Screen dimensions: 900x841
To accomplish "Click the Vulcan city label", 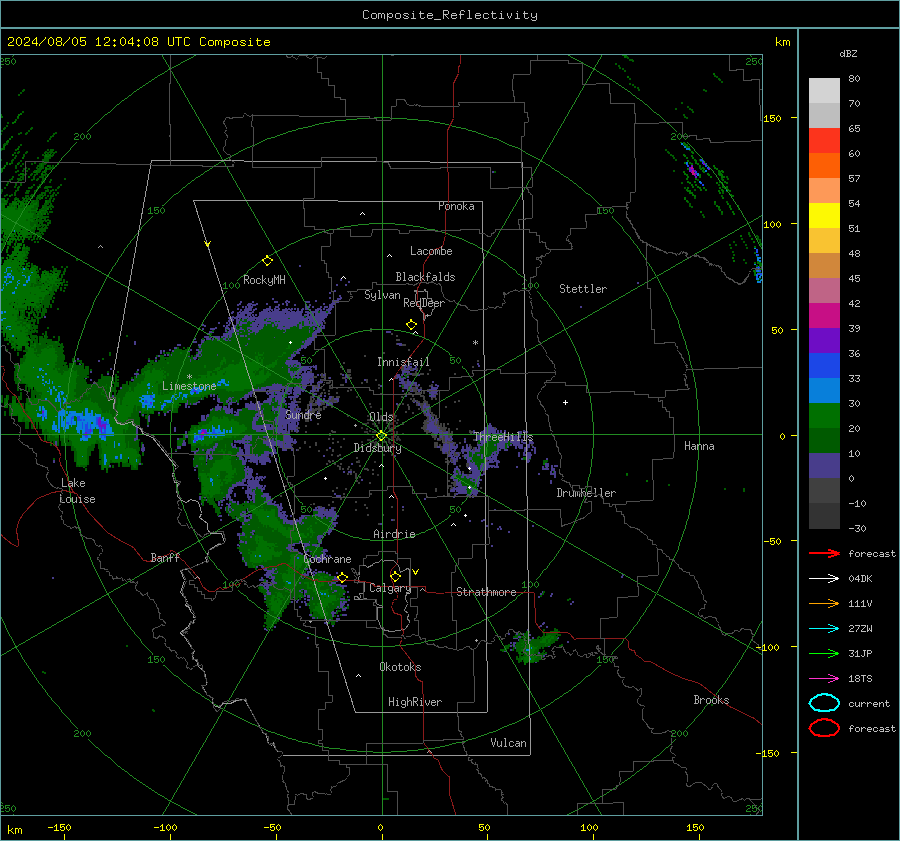I will tap(508, 743).
